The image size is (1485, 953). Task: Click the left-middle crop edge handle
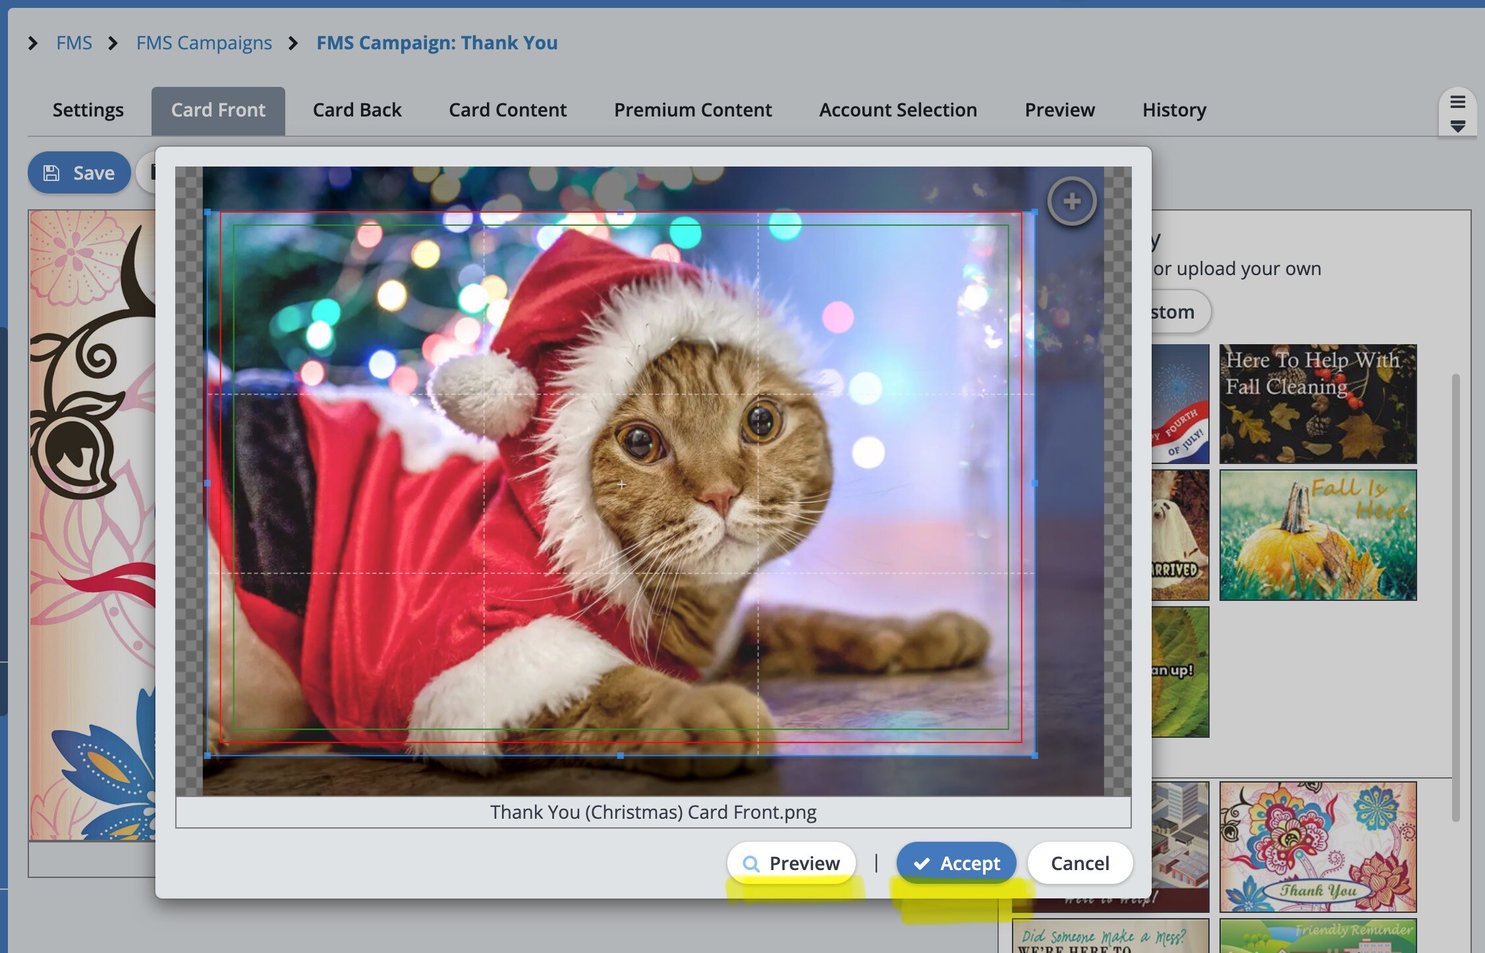tap(207, 483)
